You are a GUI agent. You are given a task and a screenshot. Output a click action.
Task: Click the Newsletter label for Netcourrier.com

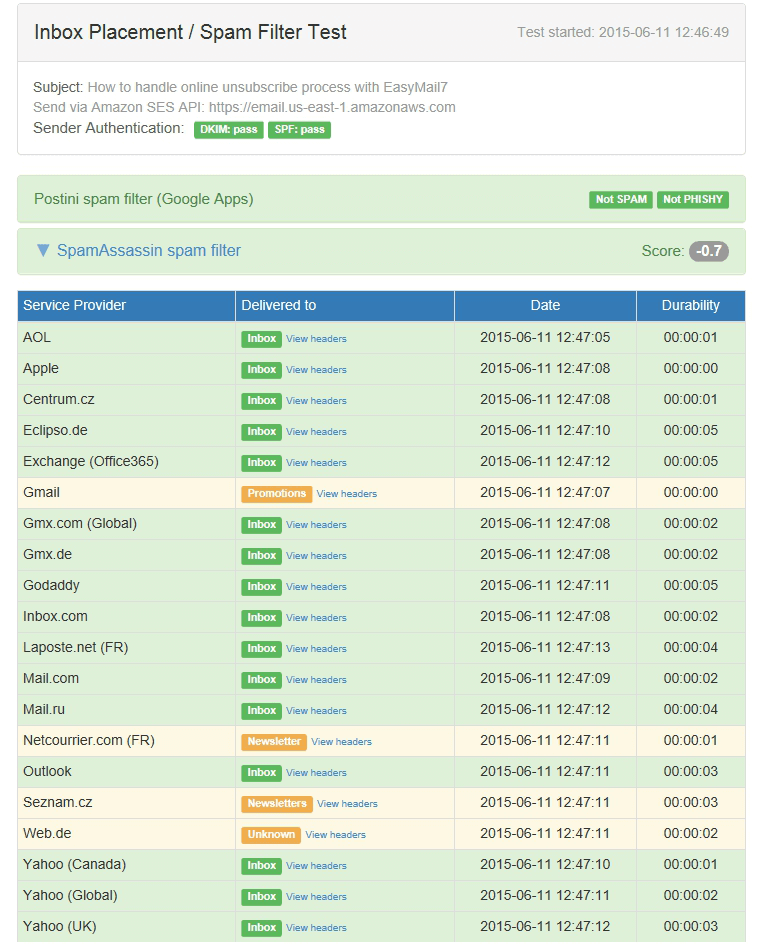coord(274,742)
